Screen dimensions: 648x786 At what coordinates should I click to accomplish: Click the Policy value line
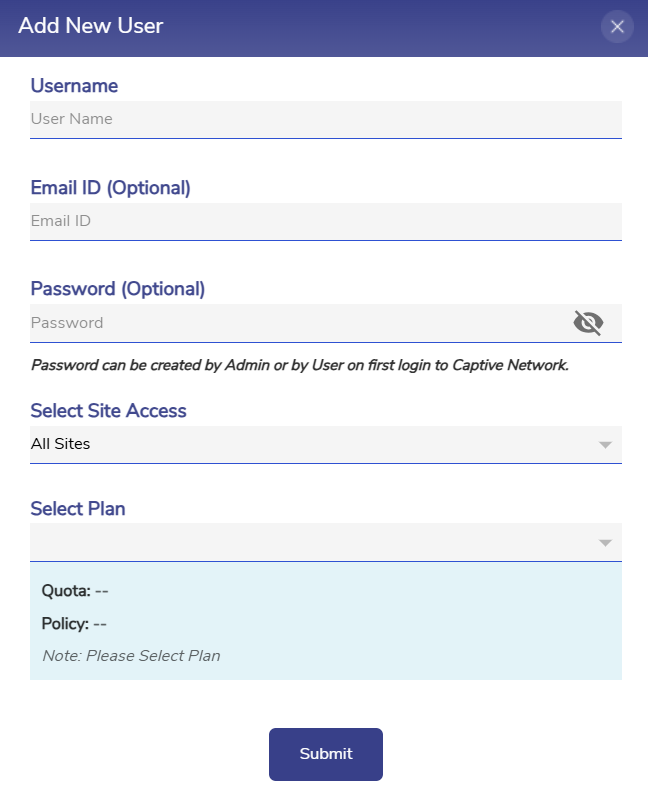coord(74,624)
